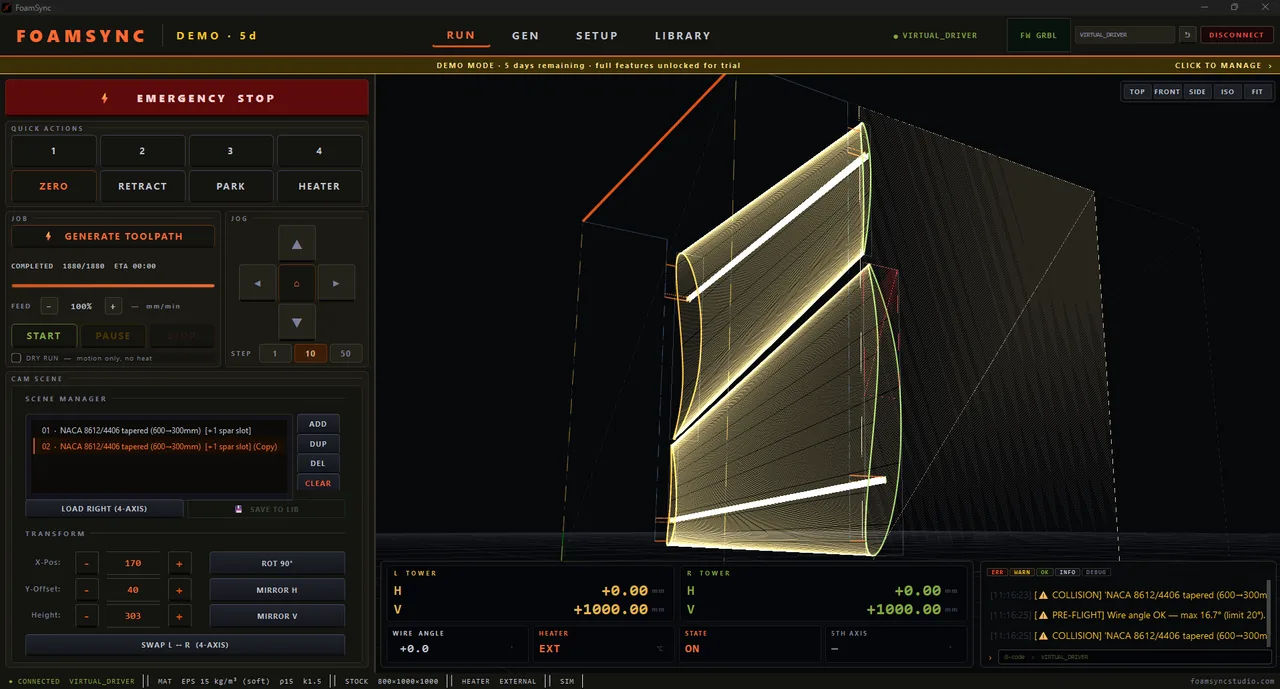
Task: Jog right with the right arrow
Action: point(336,283)
